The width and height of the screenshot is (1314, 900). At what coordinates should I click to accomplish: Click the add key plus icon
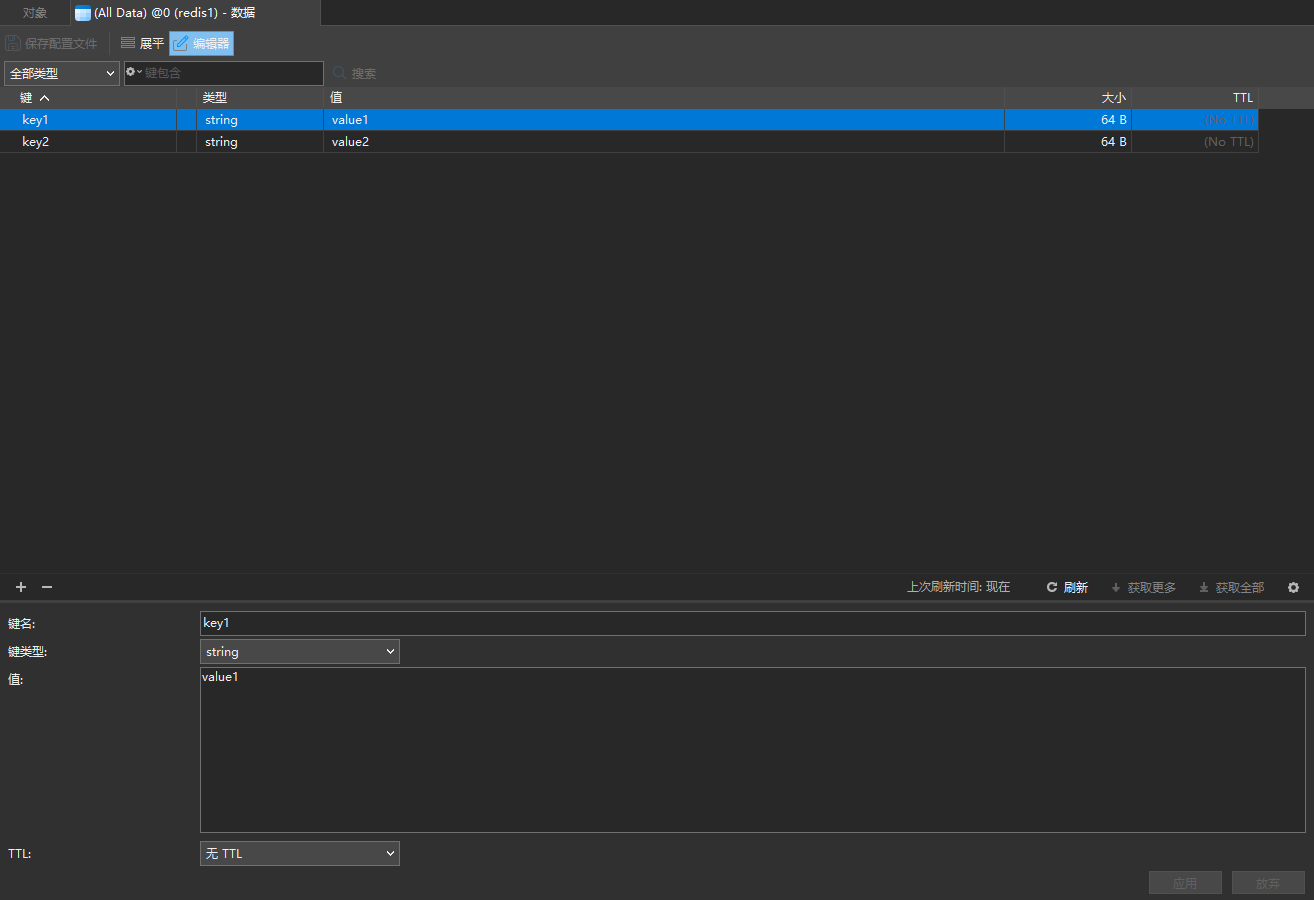click(x=21, y=587)
